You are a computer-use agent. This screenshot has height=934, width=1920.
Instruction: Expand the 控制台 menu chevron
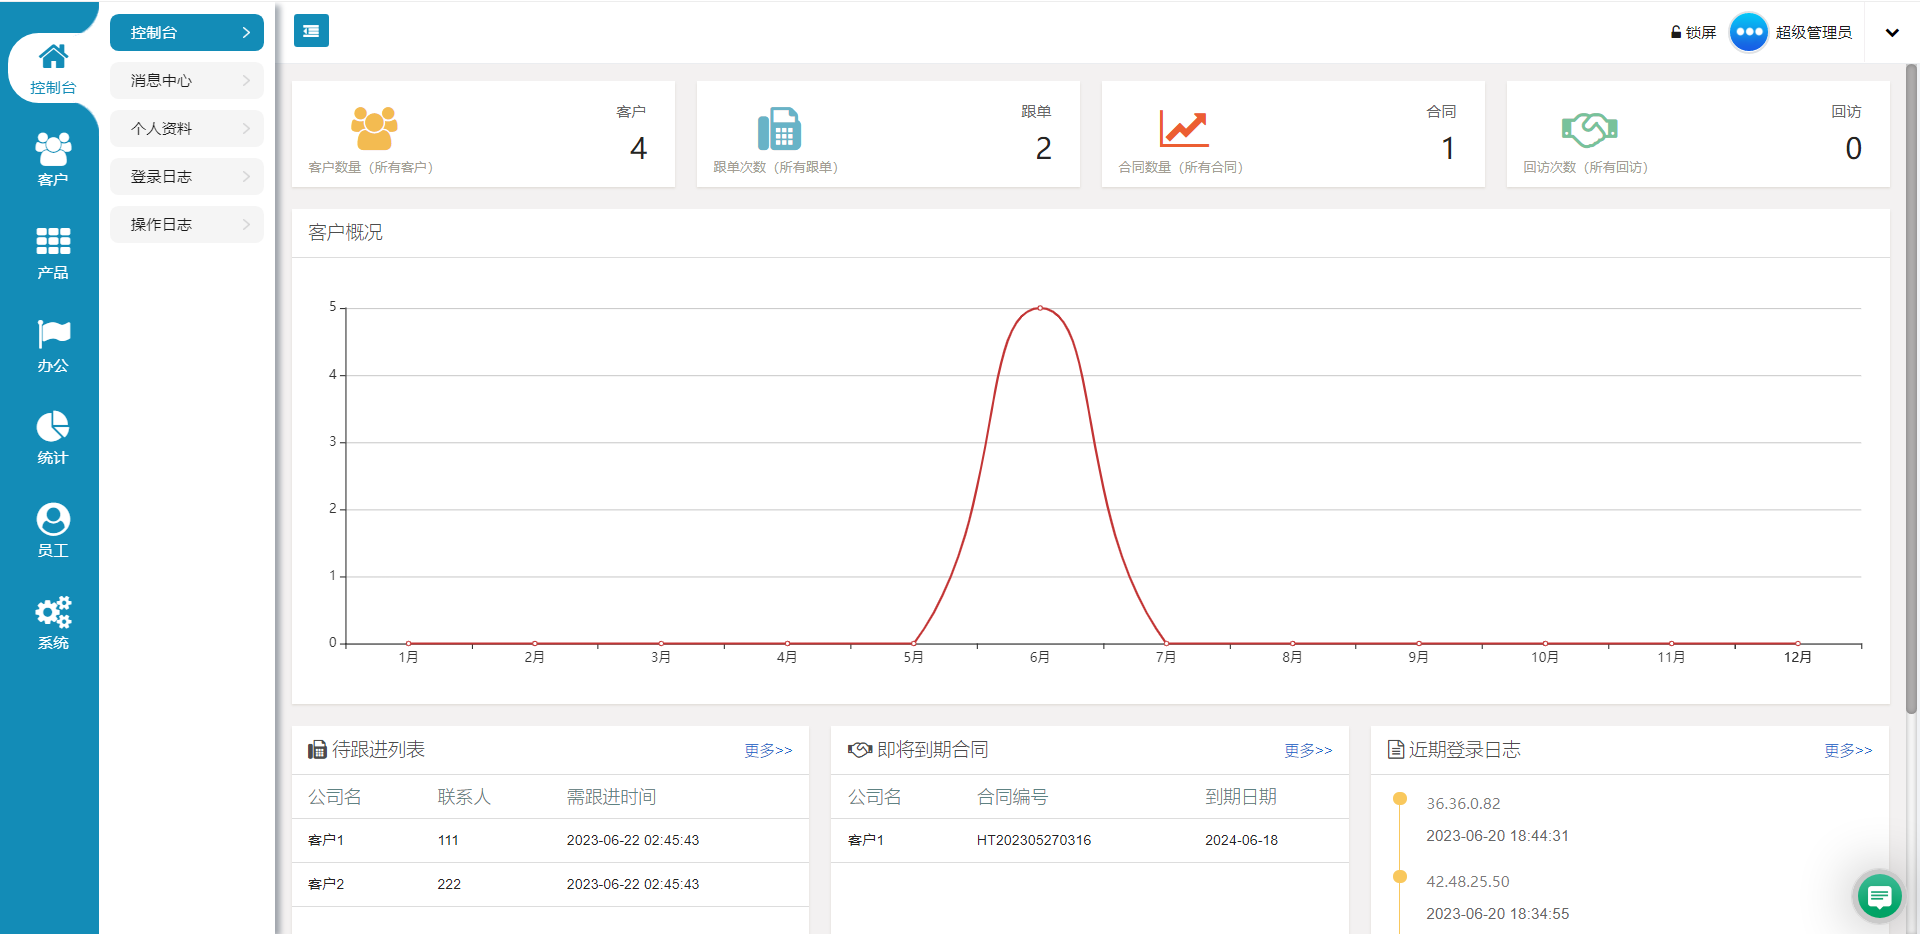tap(246, 33)
